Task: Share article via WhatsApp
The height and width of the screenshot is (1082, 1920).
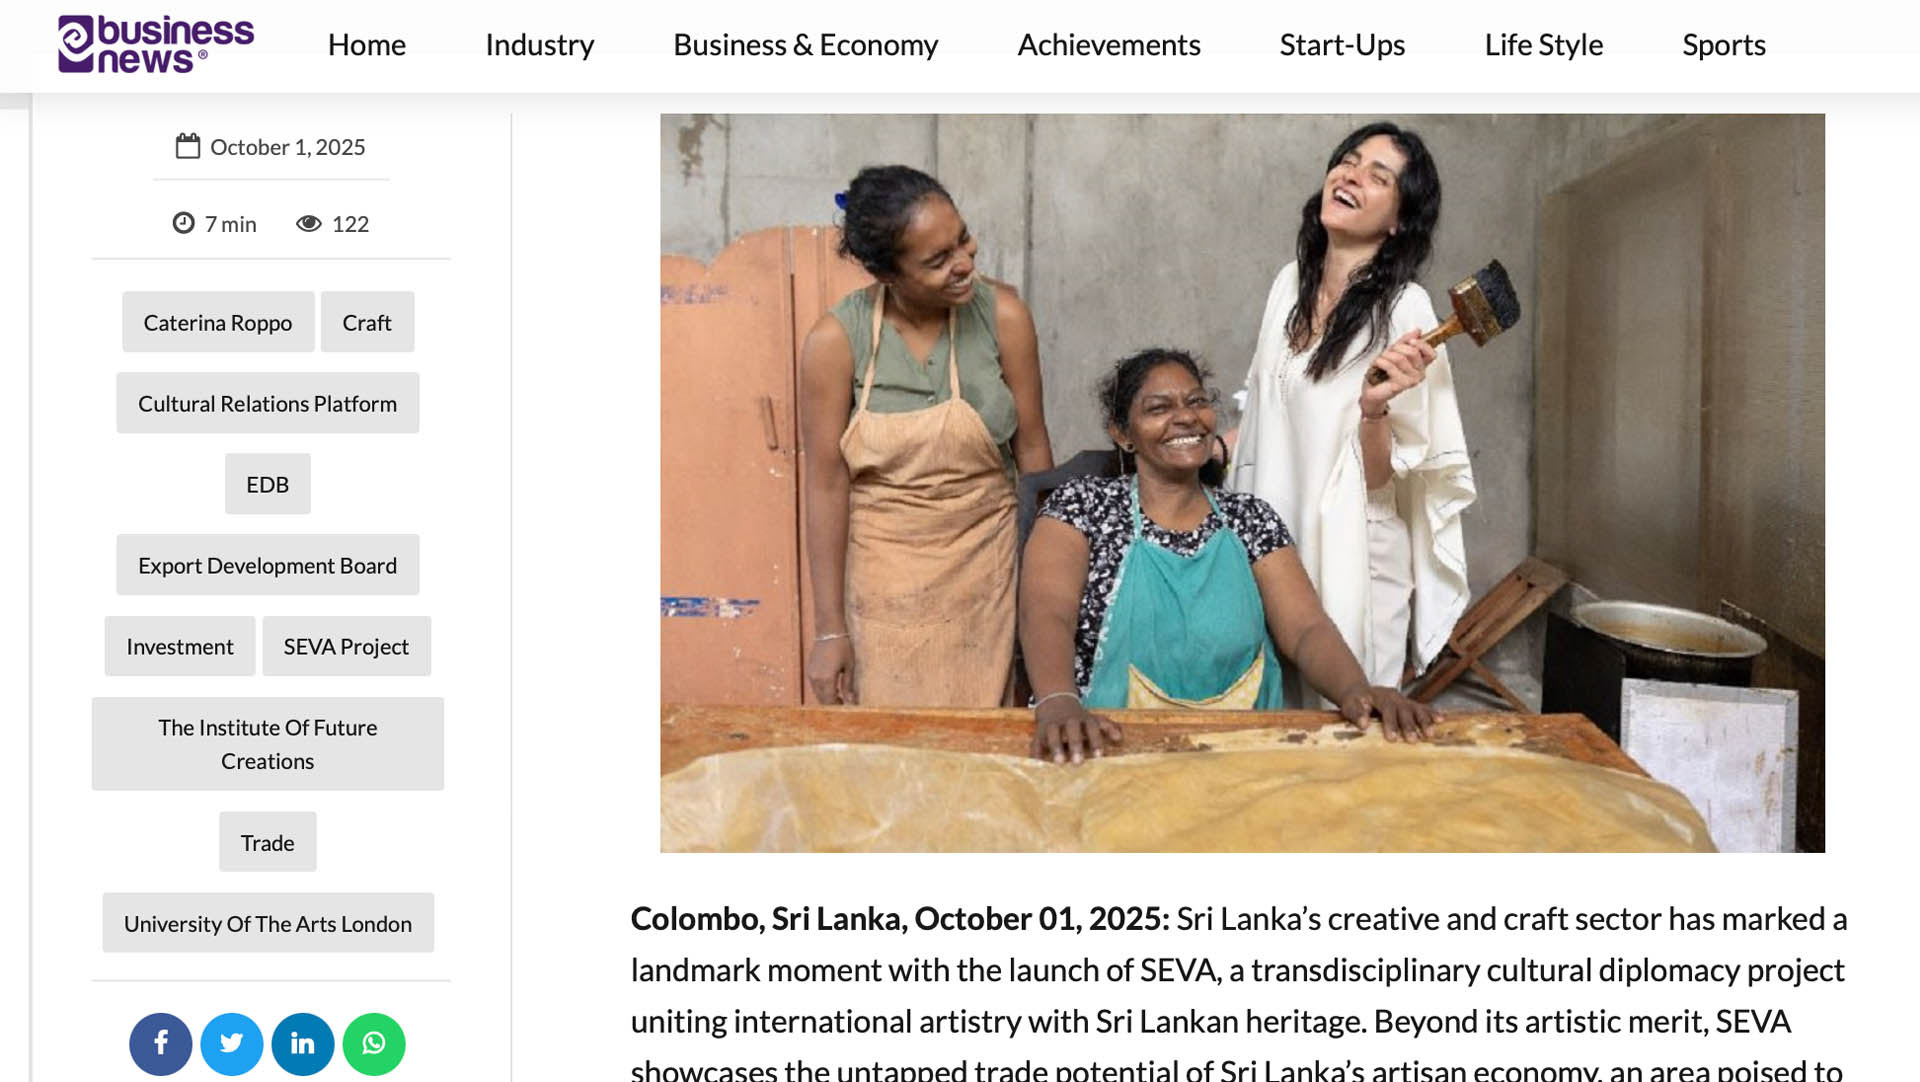Action: point(373,1044)
